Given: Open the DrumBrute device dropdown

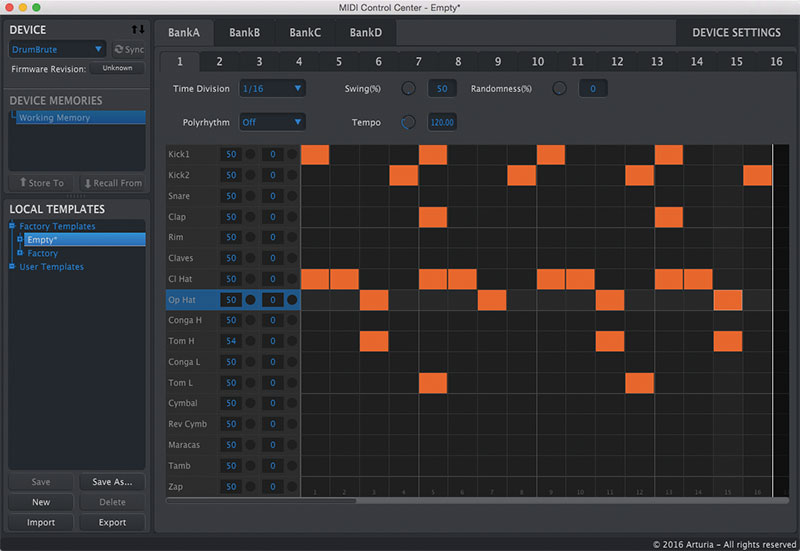Looking at the screenshot, I should pyautogui.click(x=57, y=49).
